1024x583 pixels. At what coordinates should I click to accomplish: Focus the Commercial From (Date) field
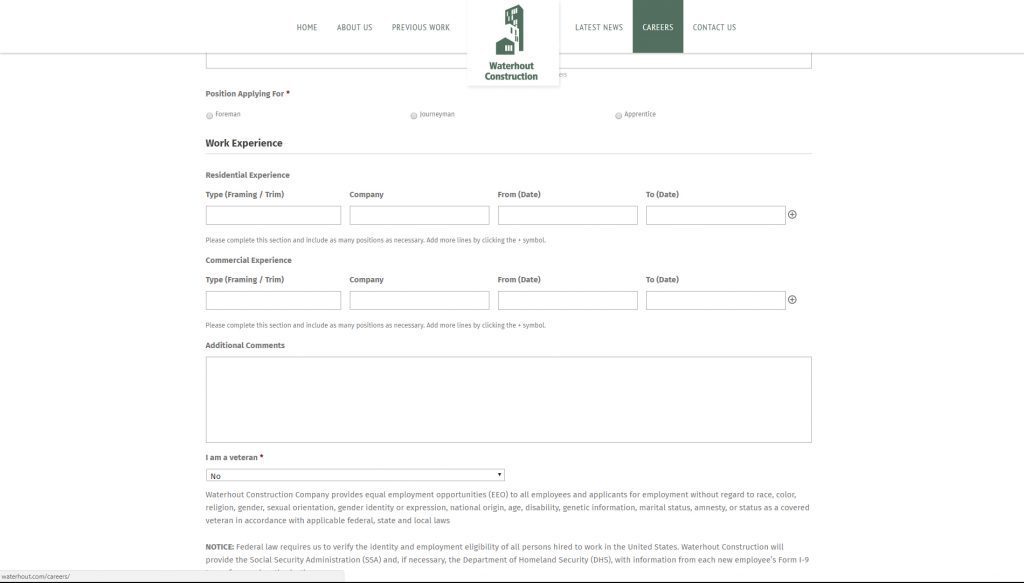[568, 300]
